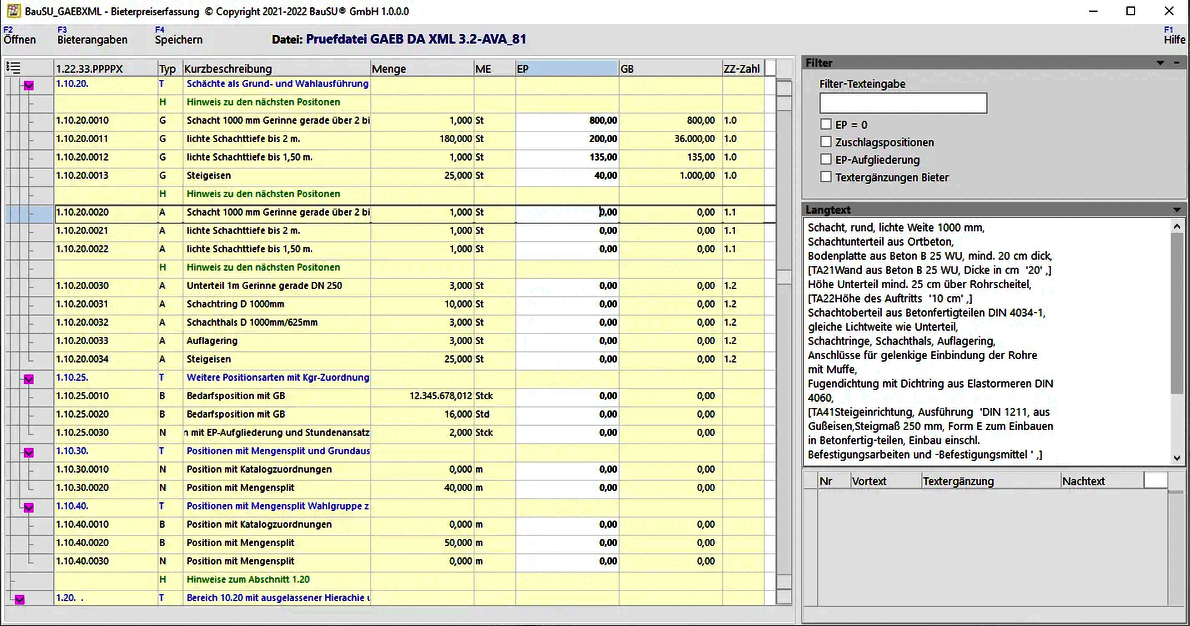Click the file title 'Pruefdatei GAEB DA XML 3.2-AVA_81'
The width and height of the screenshot is (1190, 626).
click(416, 39)
